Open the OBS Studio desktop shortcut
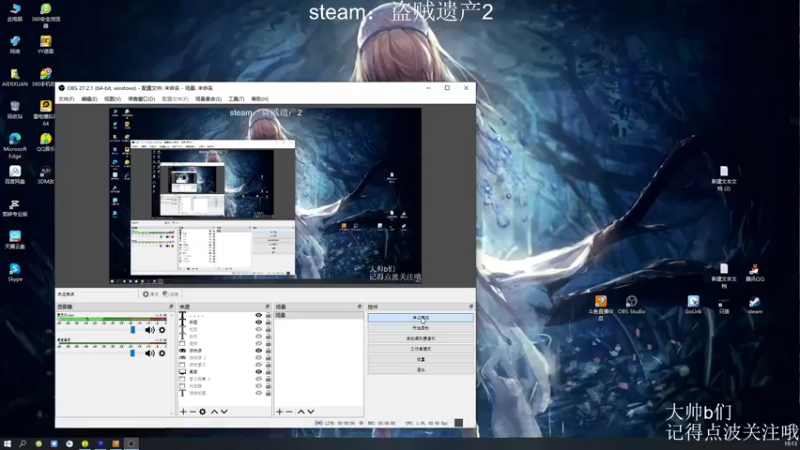 tap(631, 305)
